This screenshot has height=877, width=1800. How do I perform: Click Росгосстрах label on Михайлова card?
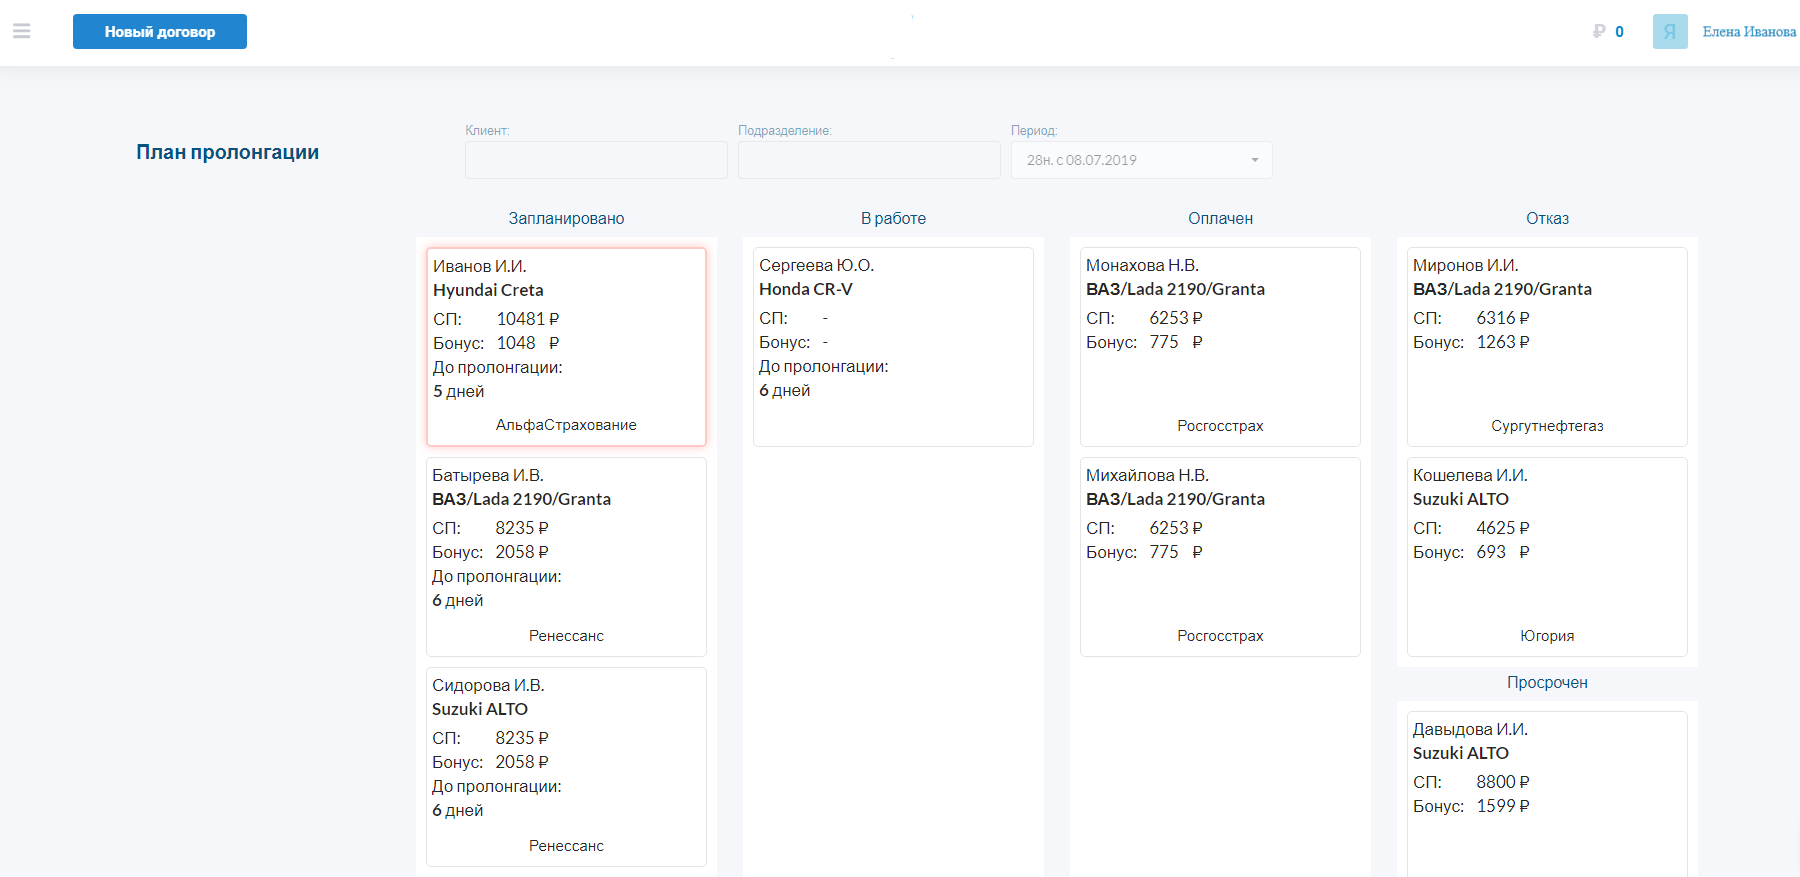click(1220, 636)
